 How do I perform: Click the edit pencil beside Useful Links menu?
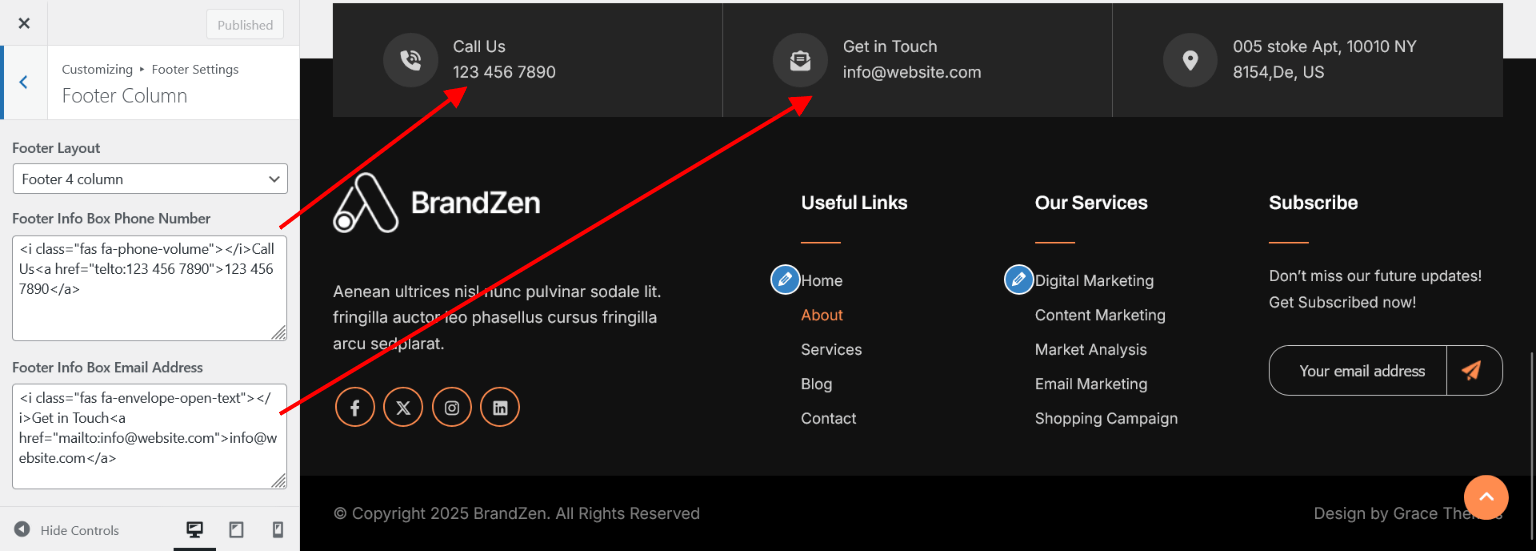tap(785, 279)
